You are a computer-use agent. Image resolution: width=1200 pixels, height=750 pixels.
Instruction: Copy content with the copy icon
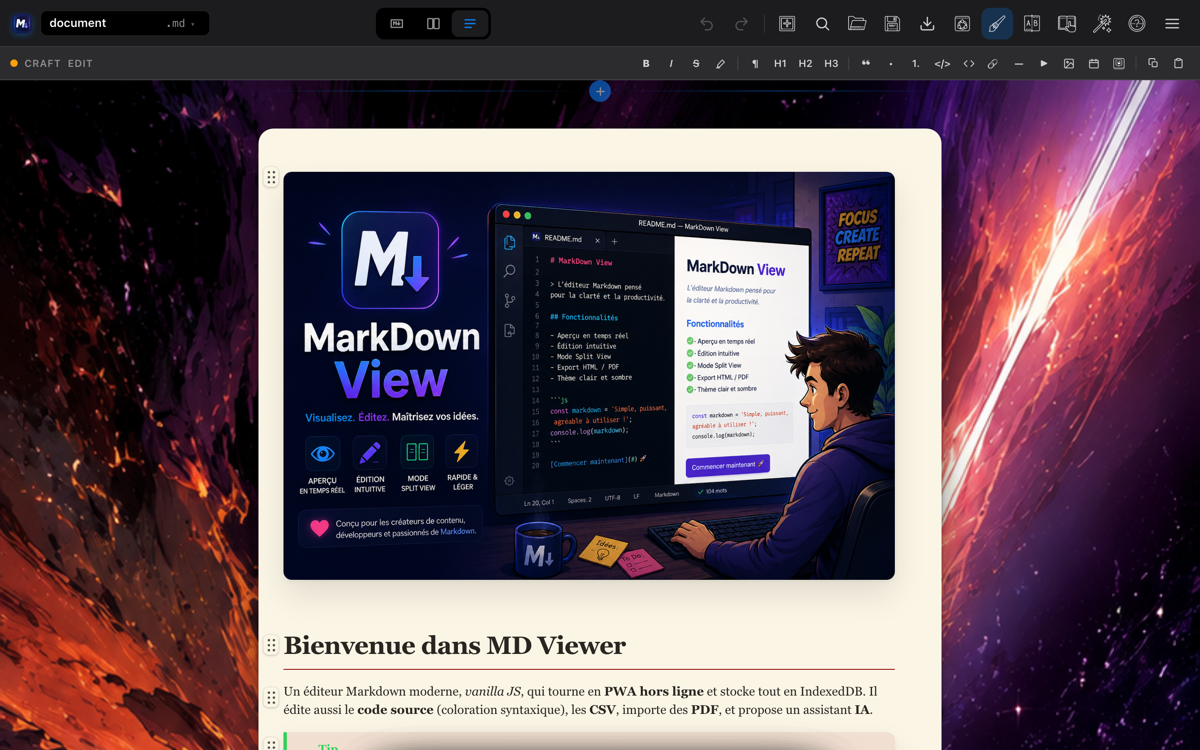click(x=1153, y=63)
